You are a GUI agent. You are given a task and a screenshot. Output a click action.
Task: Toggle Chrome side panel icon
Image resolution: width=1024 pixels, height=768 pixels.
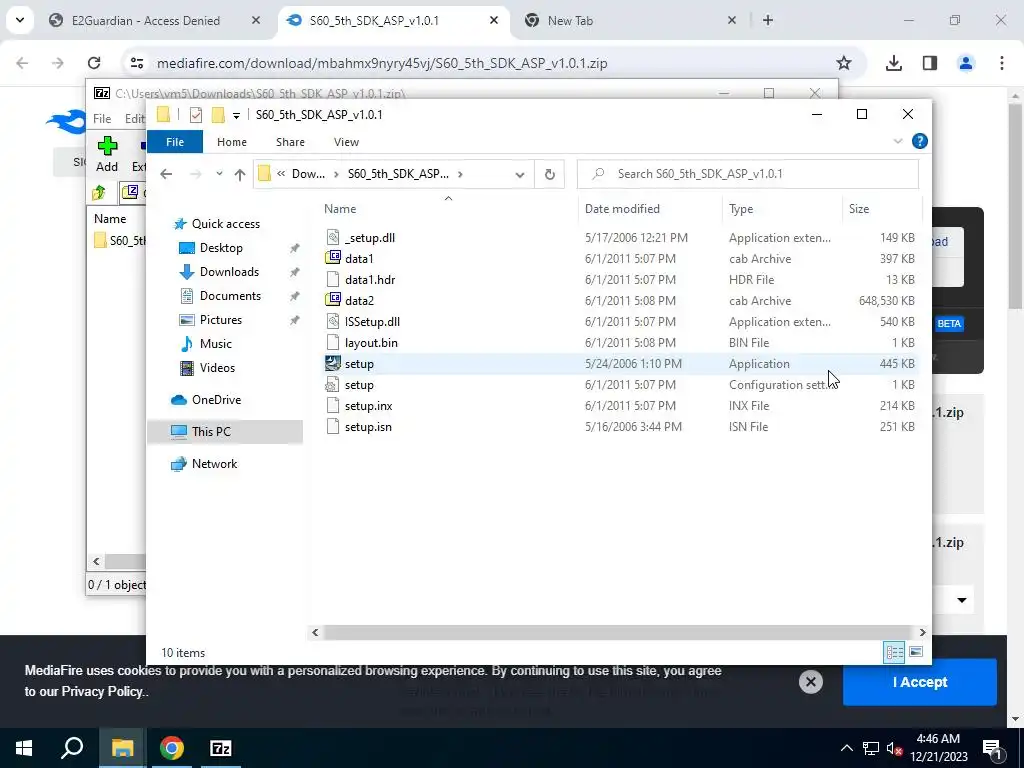[x=929, y=63]
